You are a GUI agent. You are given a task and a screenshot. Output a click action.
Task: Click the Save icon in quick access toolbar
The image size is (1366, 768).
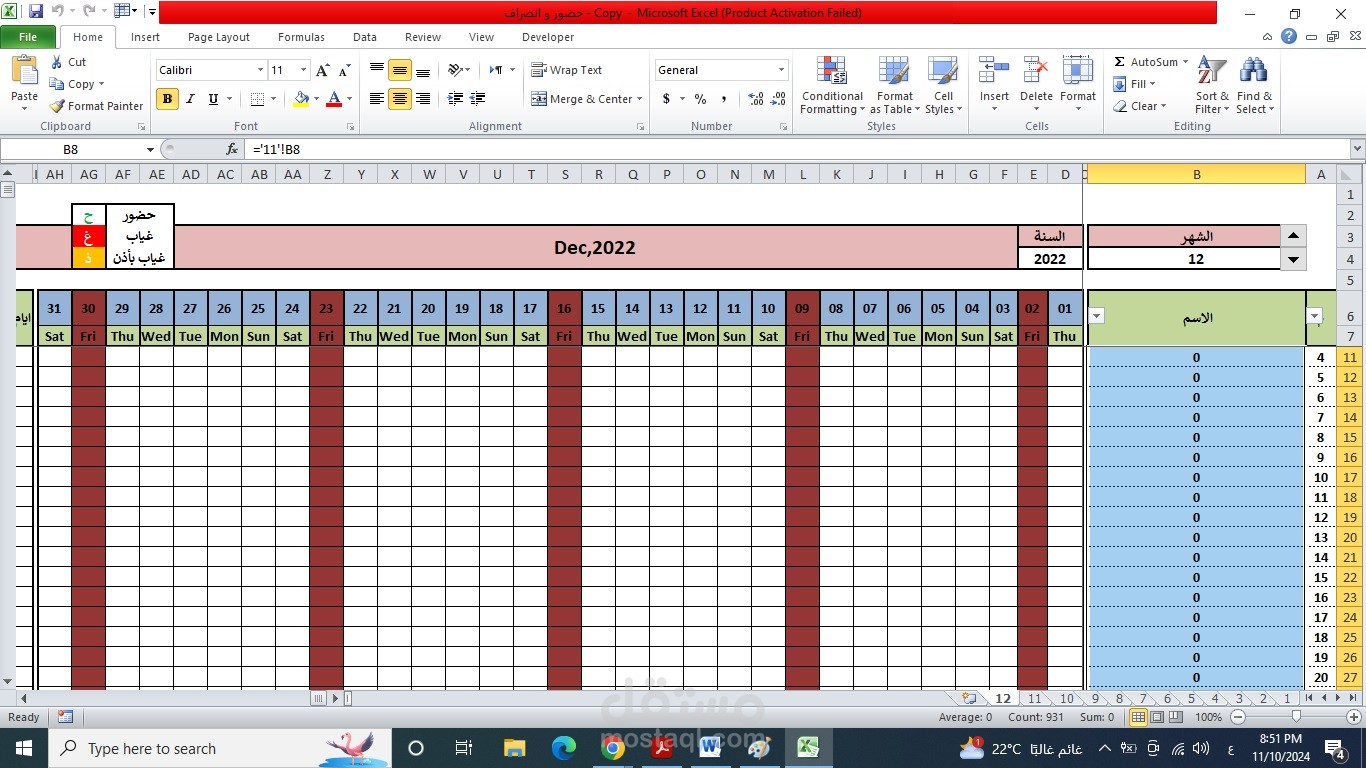pos(36,12)
